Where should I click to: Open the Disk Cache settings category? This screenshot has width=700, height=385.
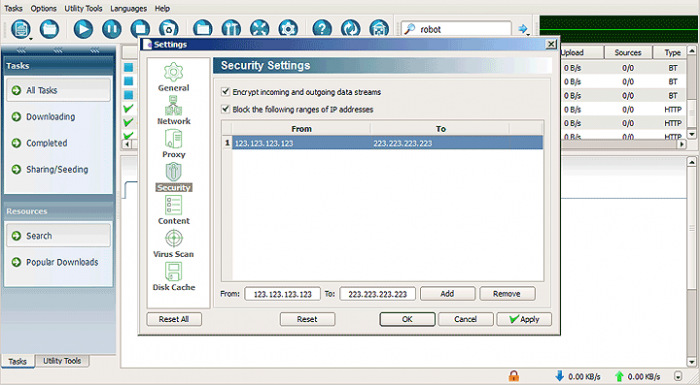174,276
